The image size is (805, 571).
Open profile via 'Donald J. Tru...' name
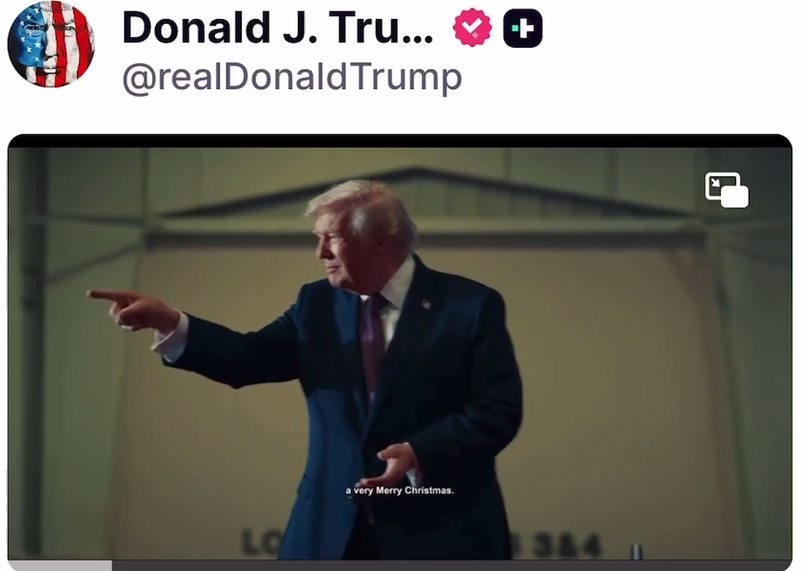278,28
